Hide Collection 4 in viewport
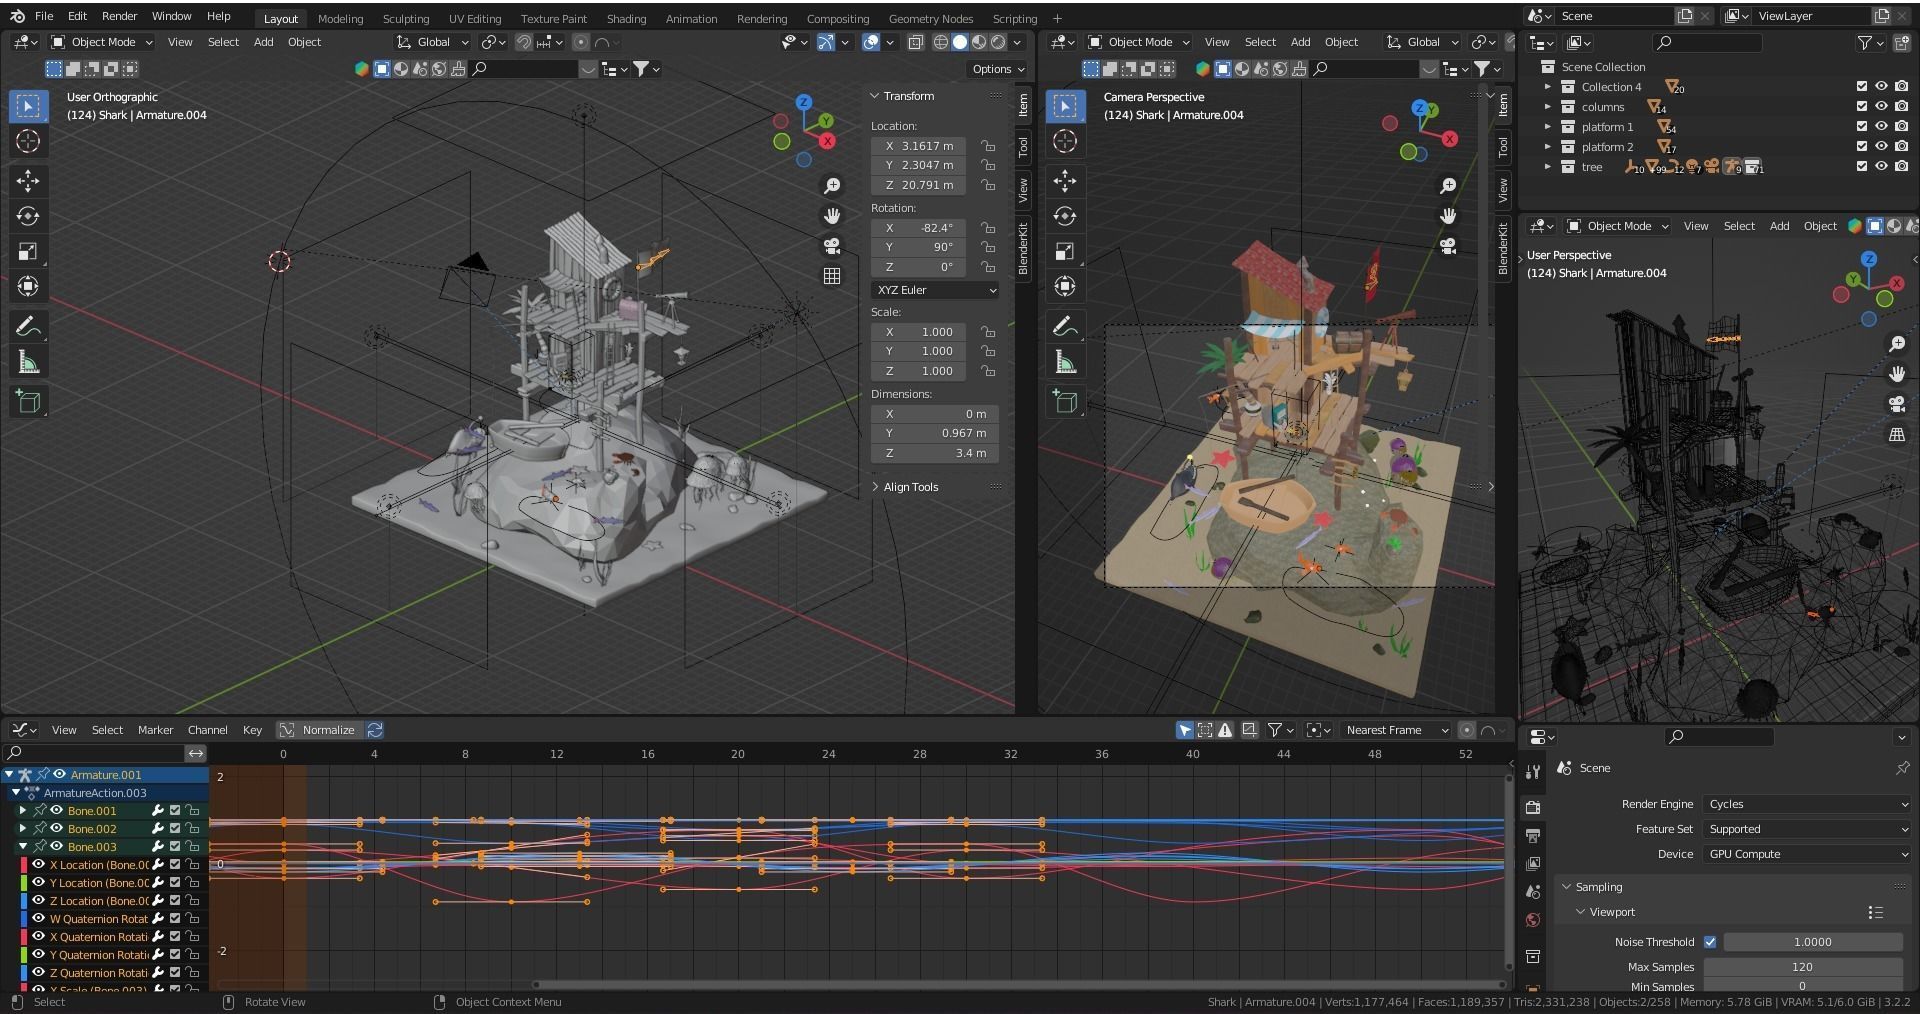The width and height of the screenshot is (1920, 1014). (1881, 87)
